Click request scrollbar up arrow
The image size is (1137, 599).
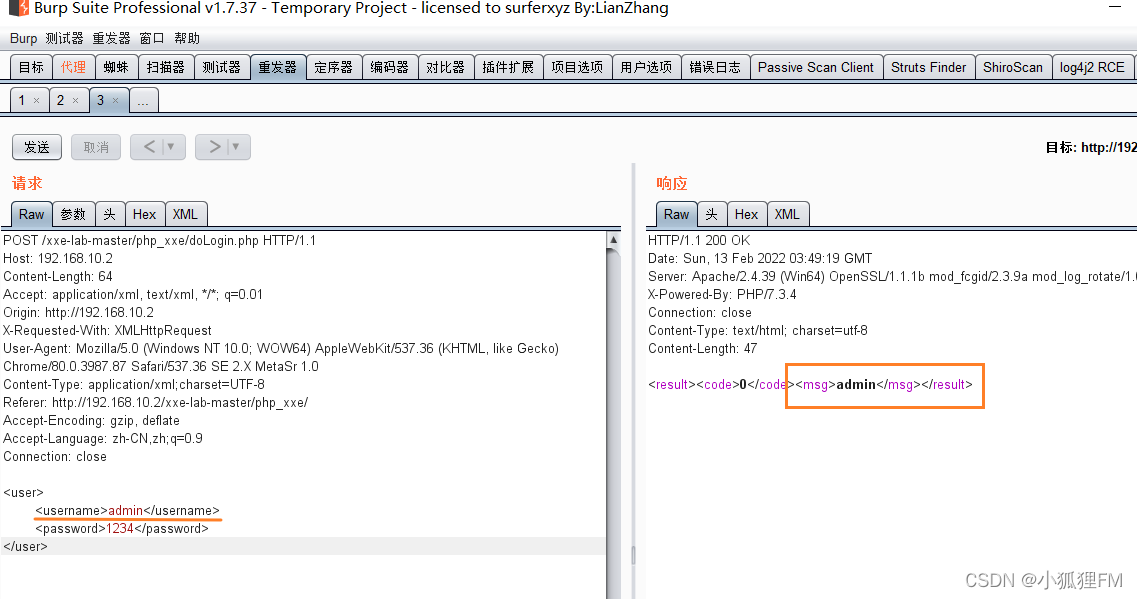(x=613, y=240)
